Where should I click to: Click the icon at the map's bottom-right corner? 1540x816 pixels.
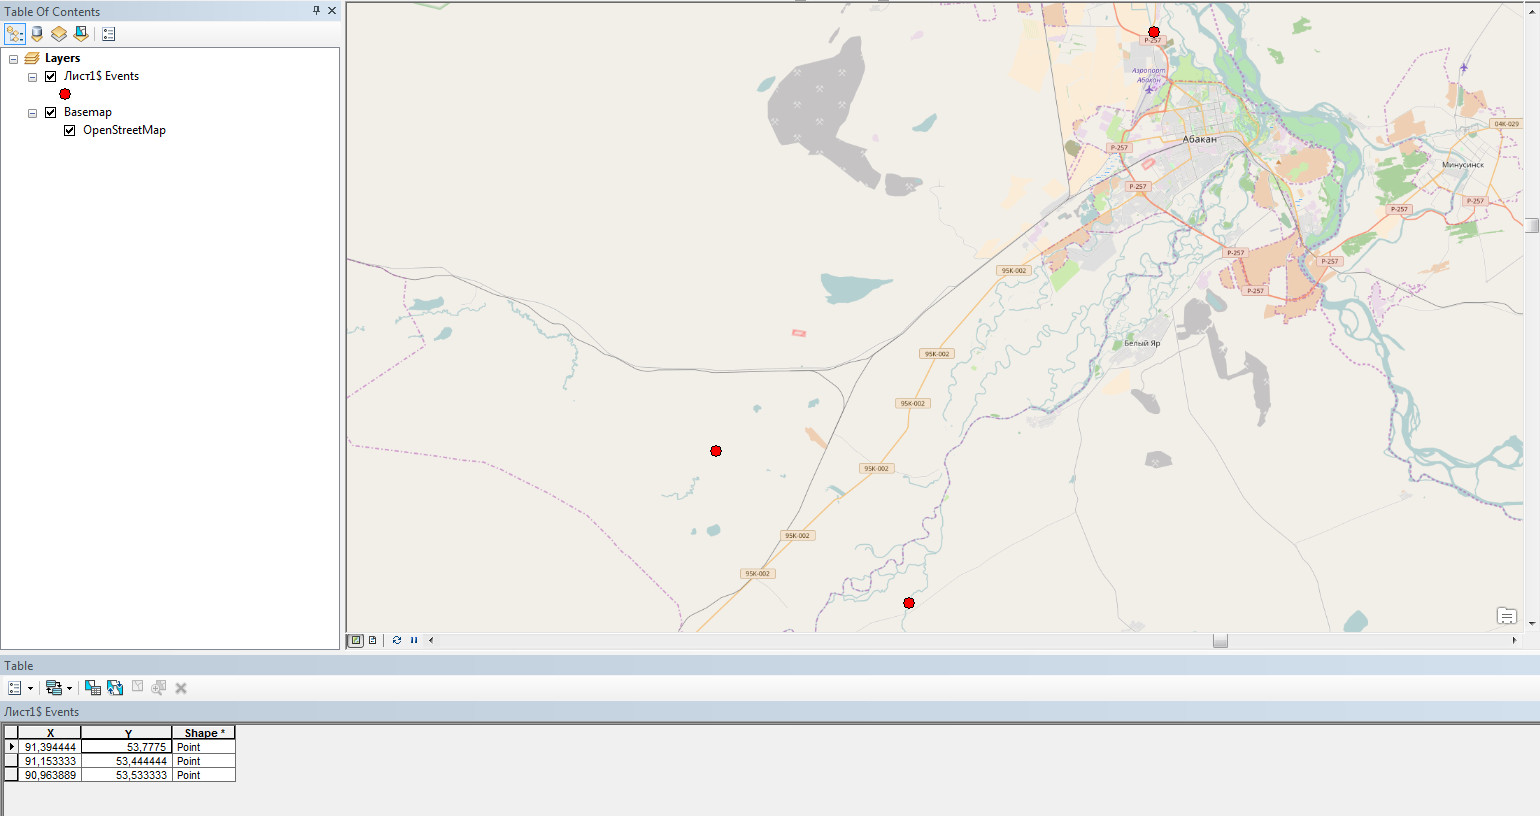pos(1507,616)
